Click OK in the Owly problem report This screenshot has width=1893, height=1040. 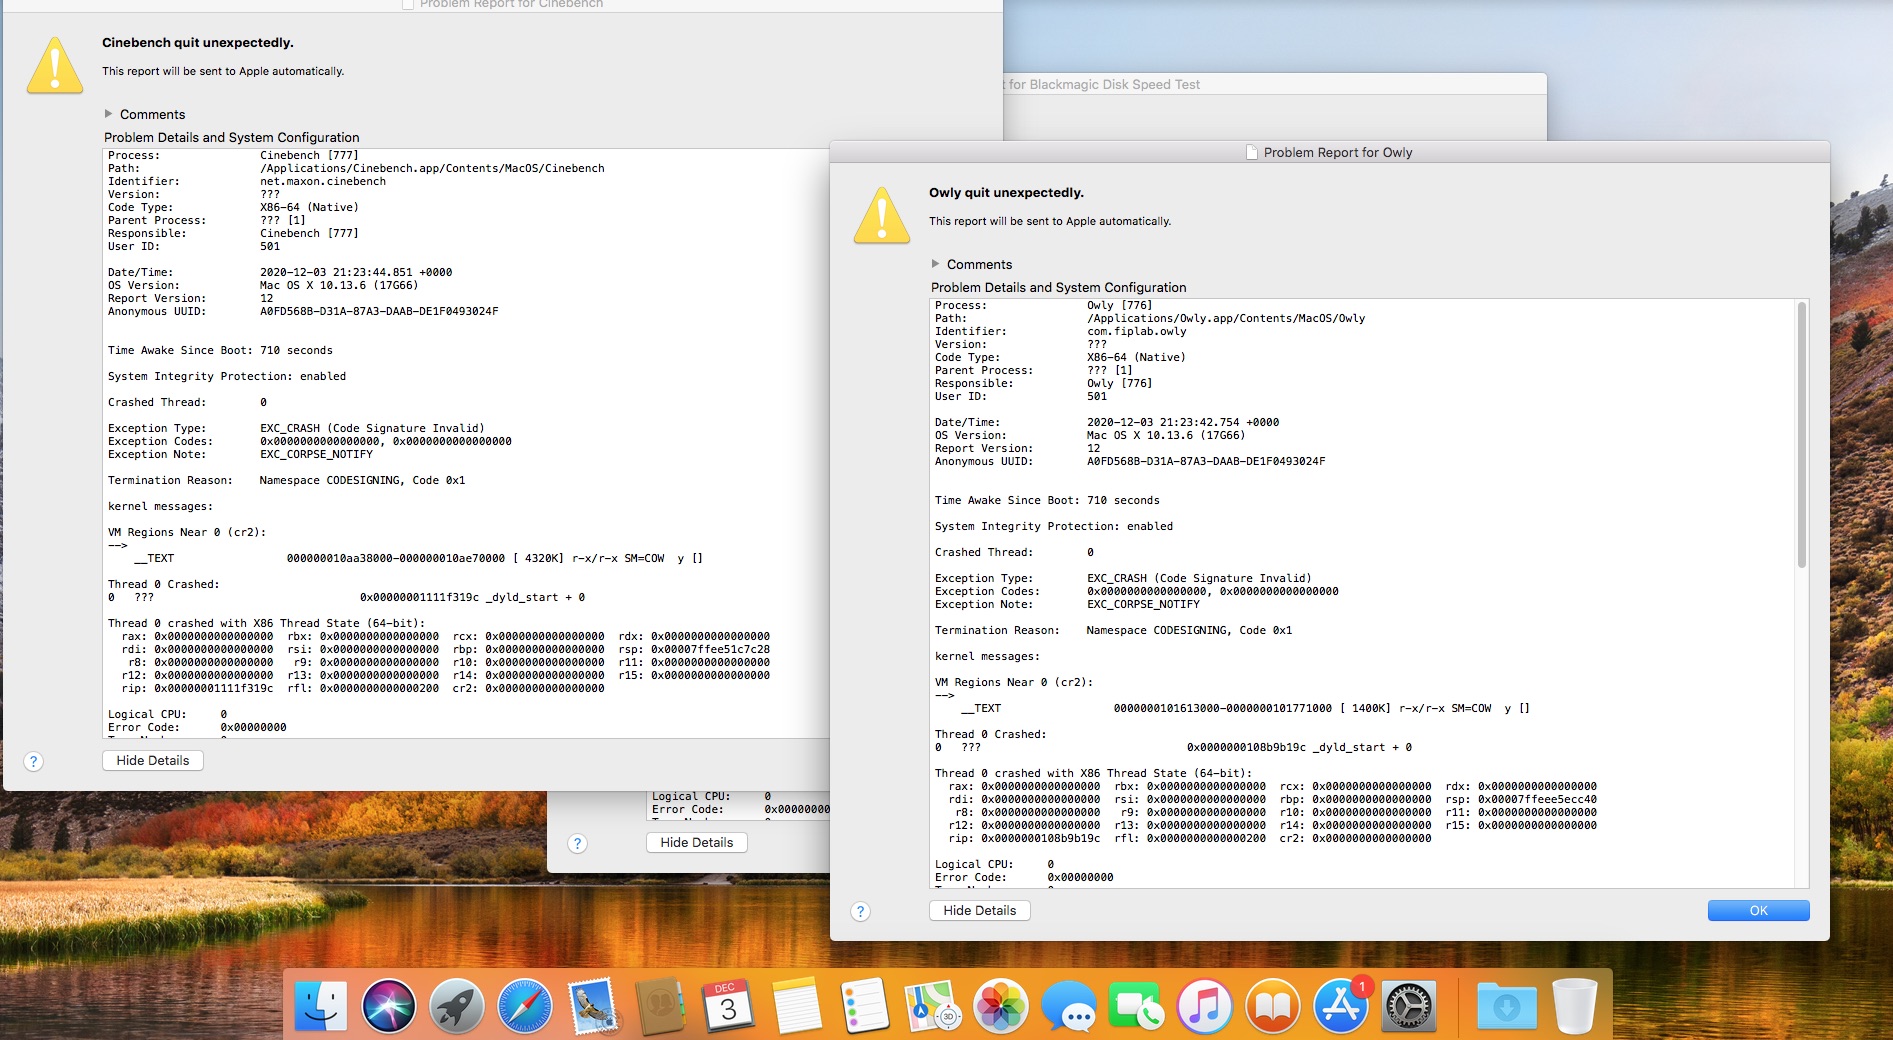(x=1757, y=910)
